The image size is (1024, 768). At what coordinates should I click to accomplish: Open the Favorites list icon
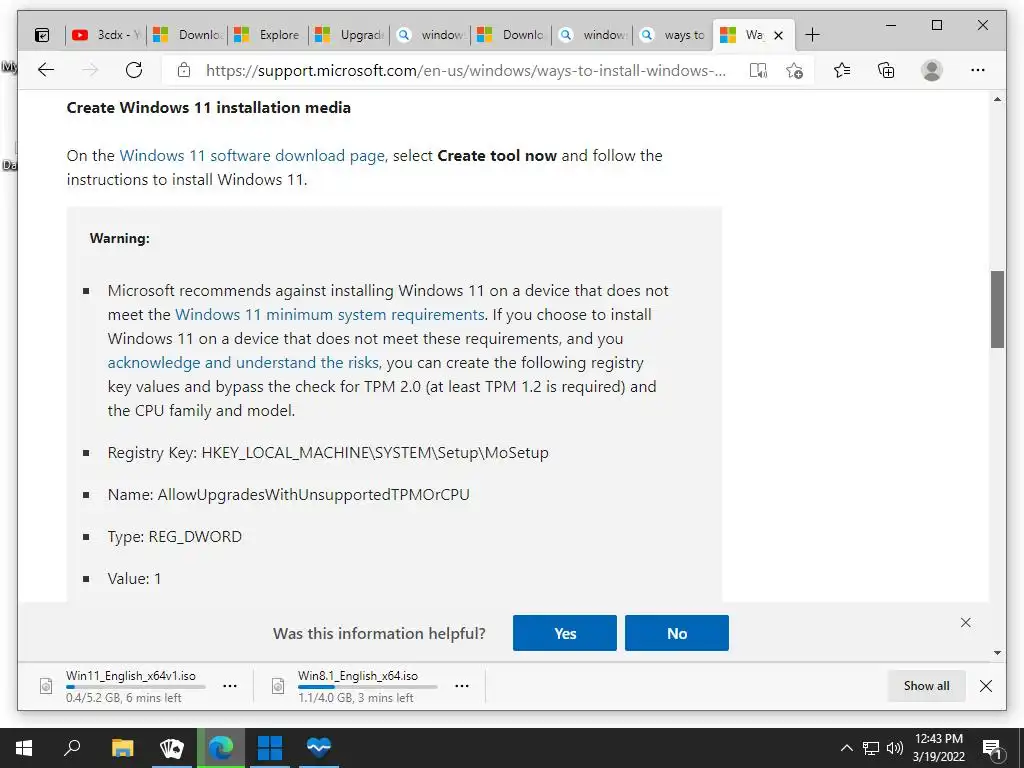coord(842,70)
